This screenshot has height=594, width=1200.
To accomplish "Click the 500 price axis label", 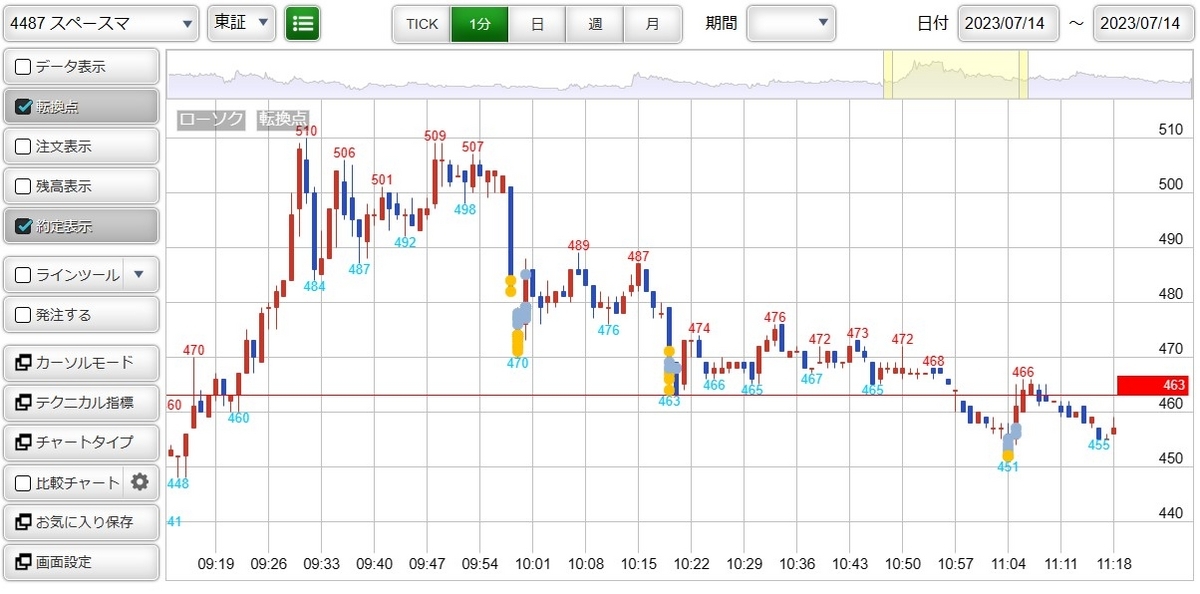I will coord(1170,184).
